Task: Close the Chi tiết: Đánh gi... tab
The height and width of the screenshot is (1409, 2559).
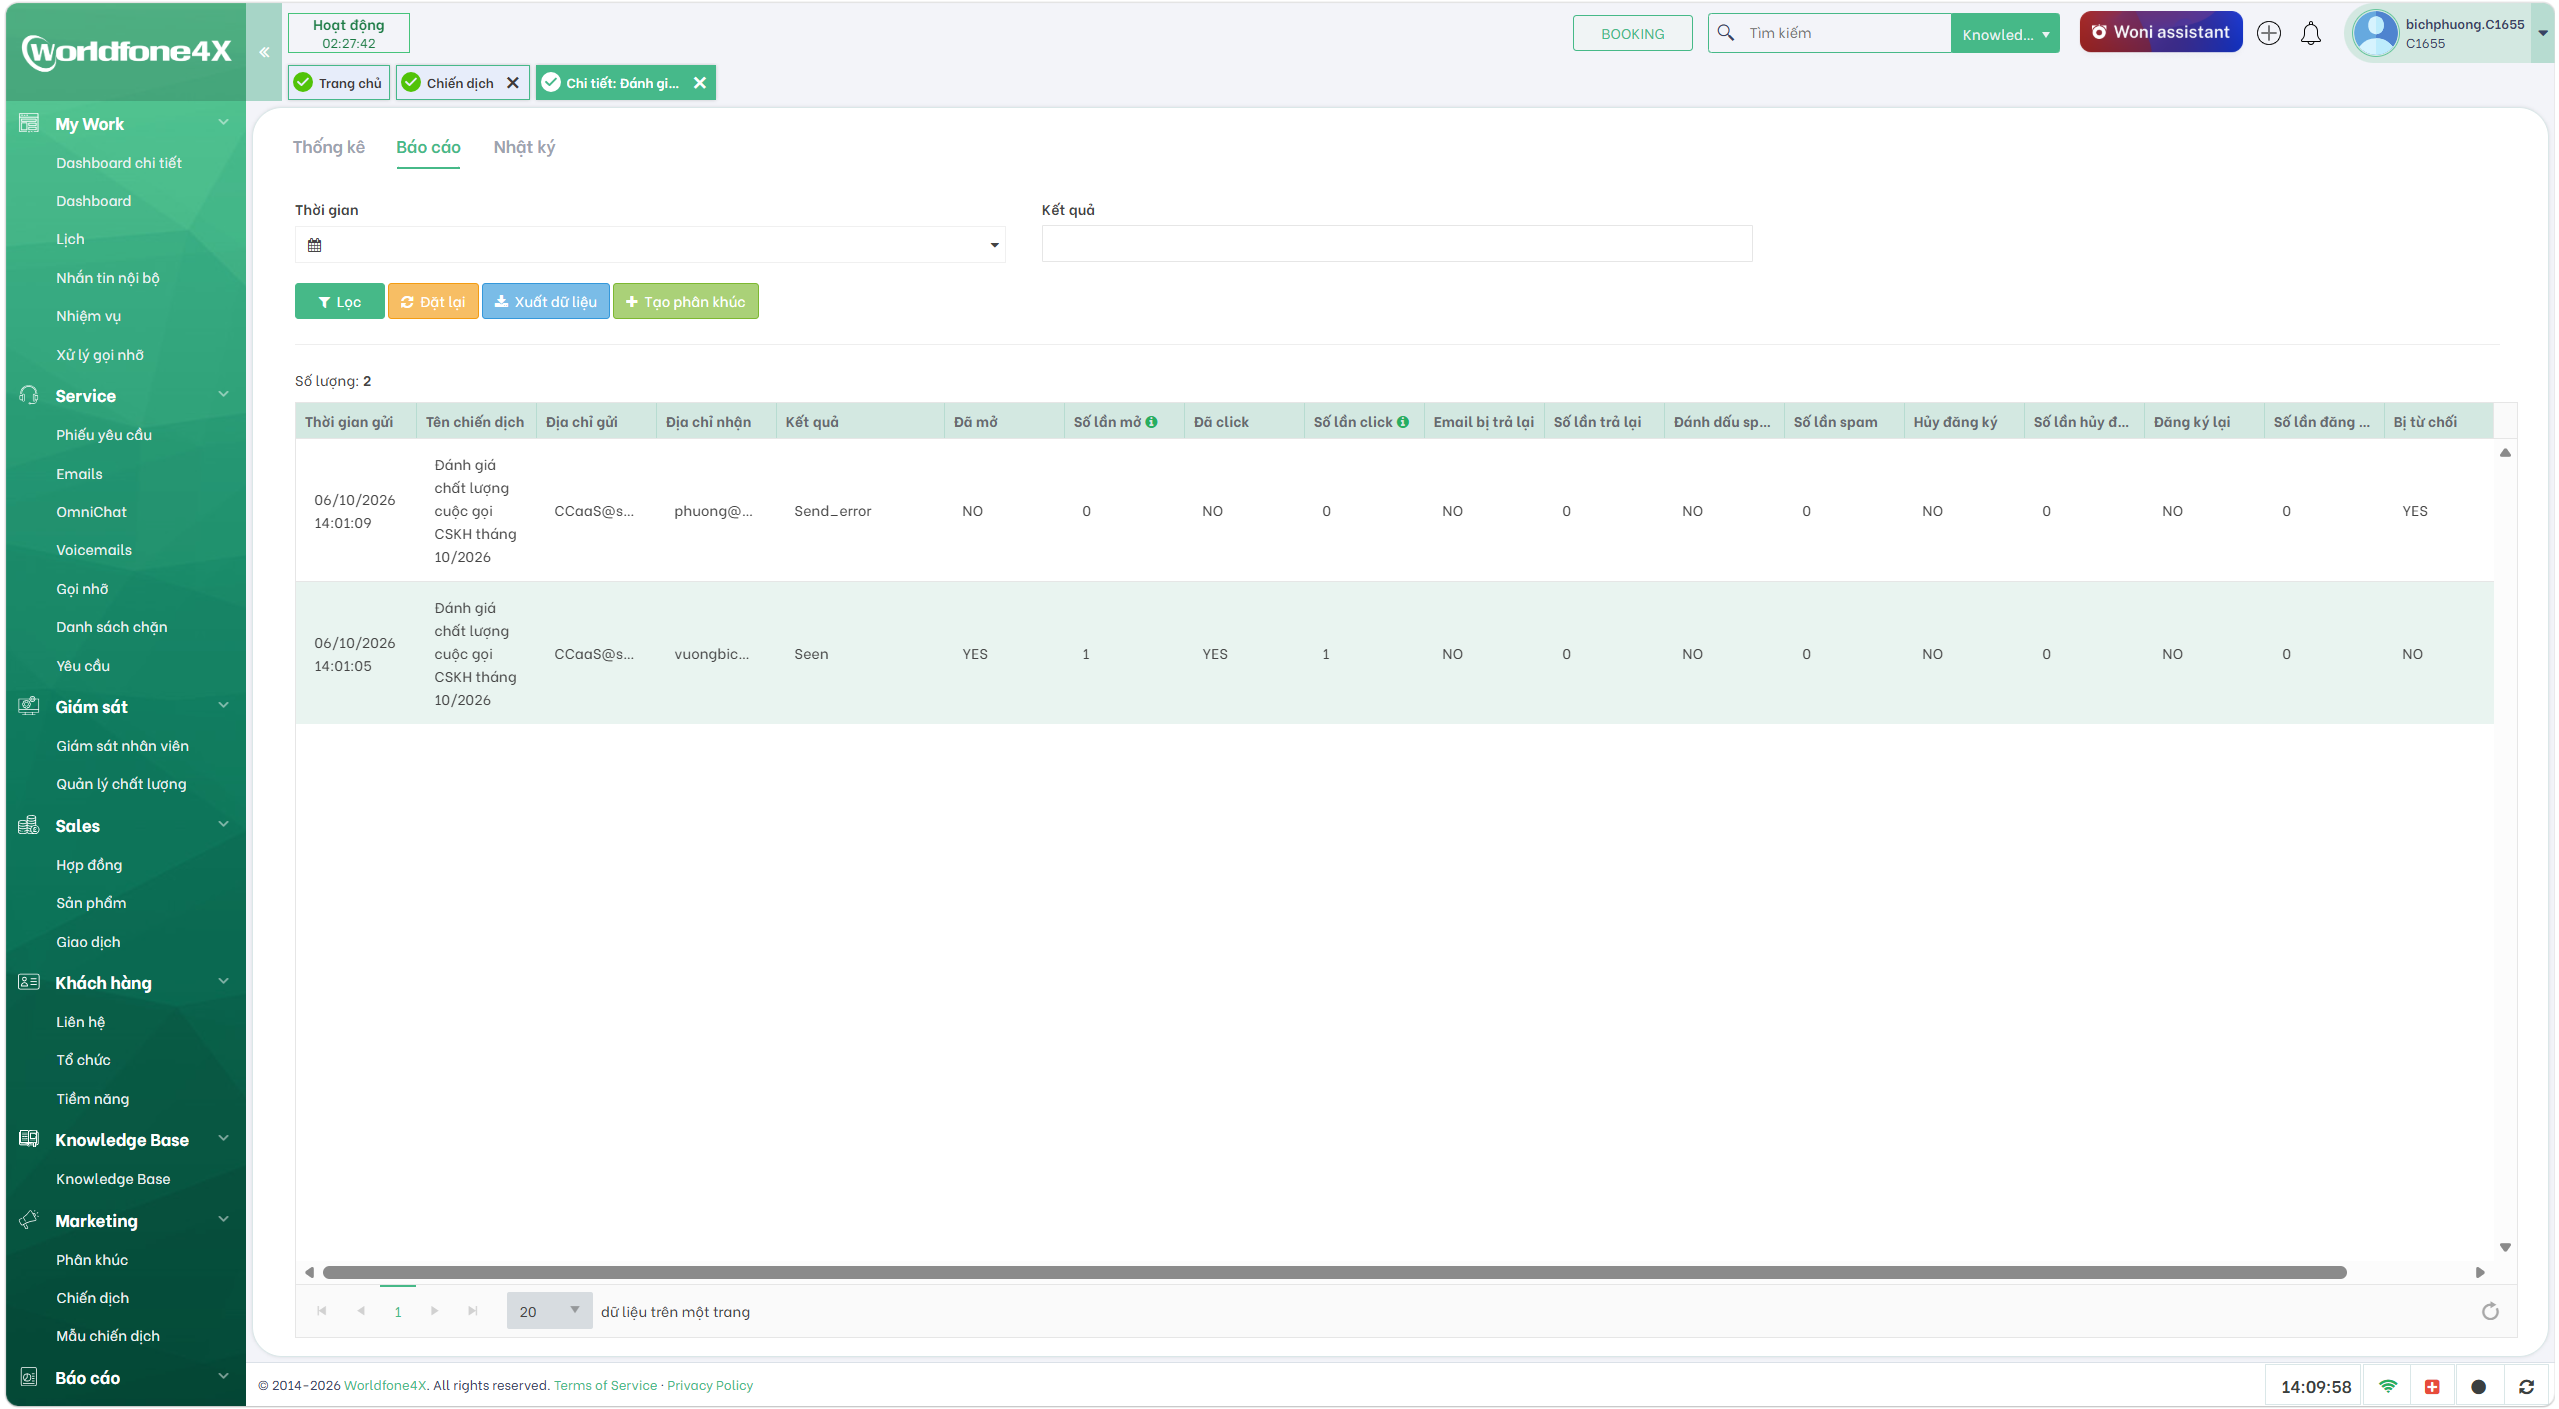Action: click(700, 83)
